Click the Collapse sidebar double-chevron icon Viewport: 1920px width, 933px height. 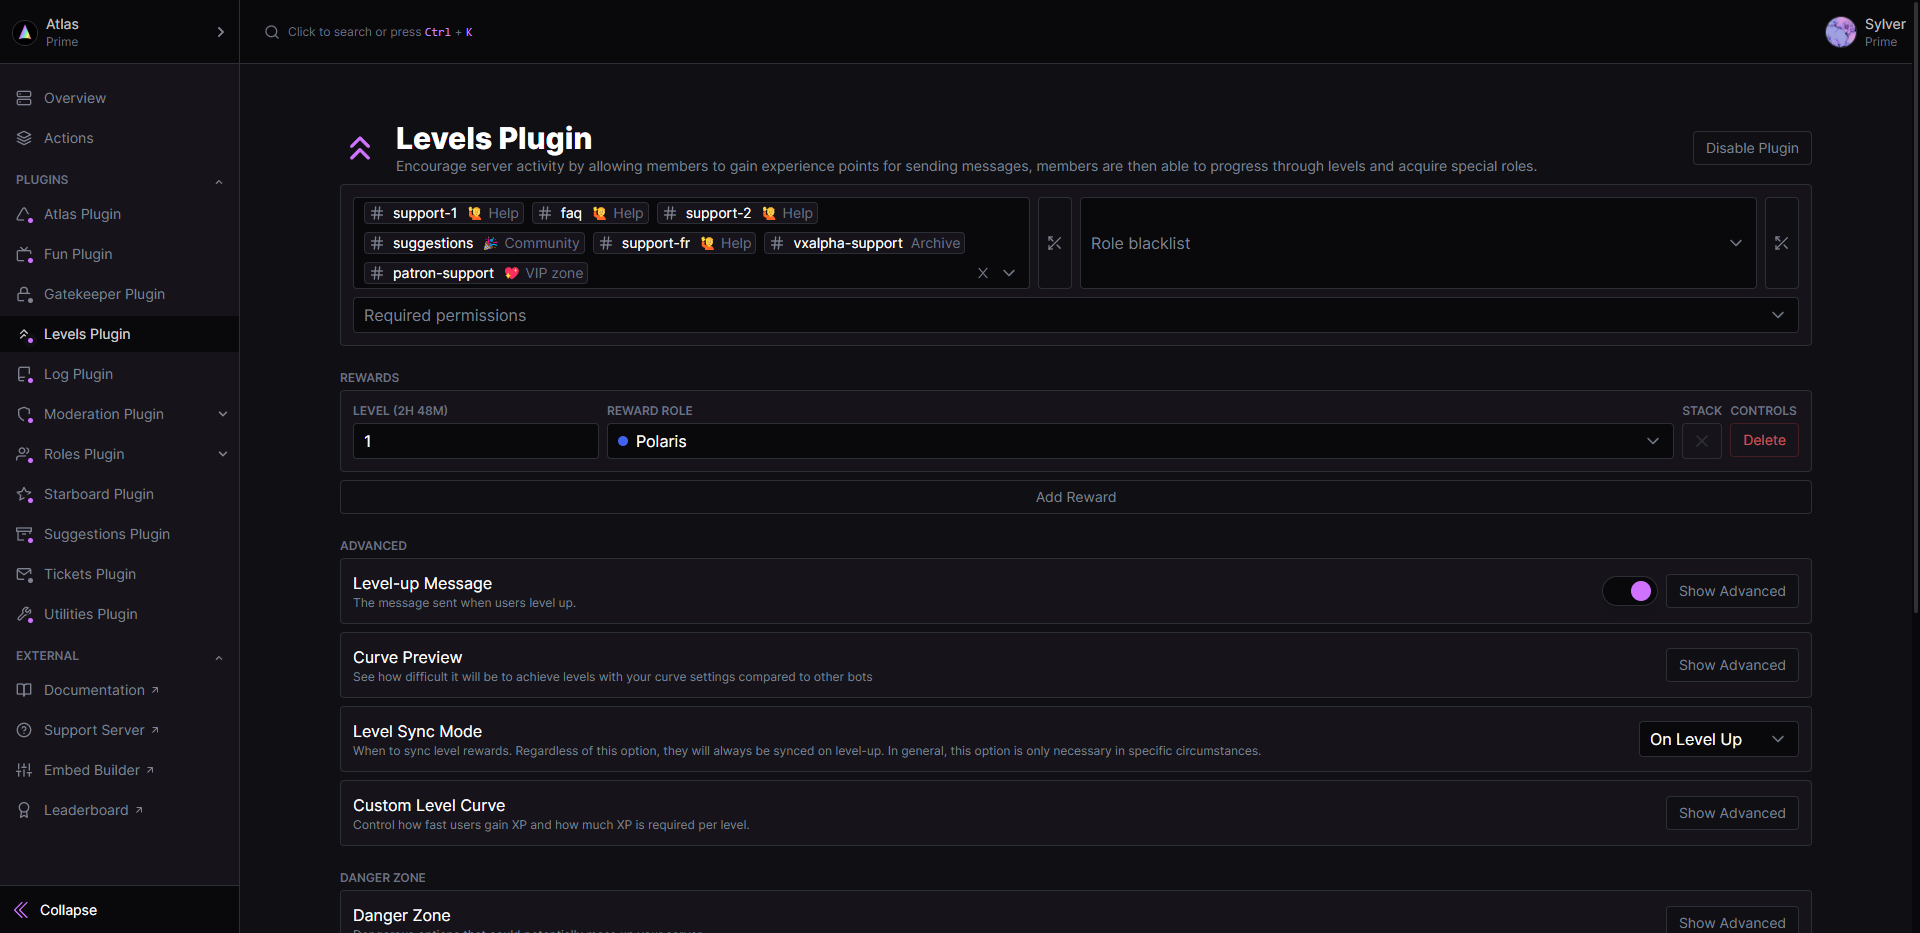(x=21, y=910)
